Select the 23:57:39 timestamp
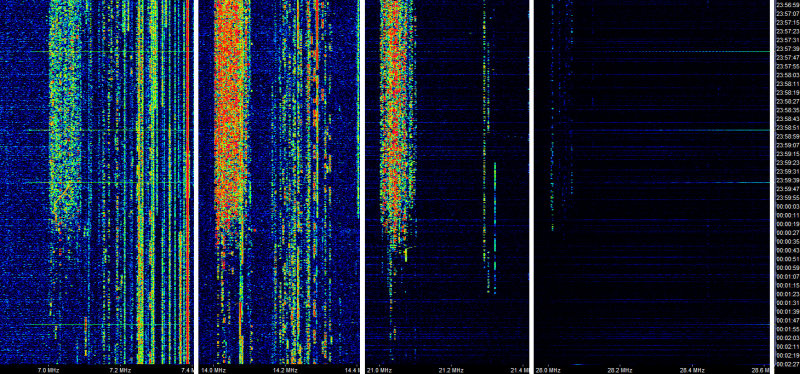 787,48
